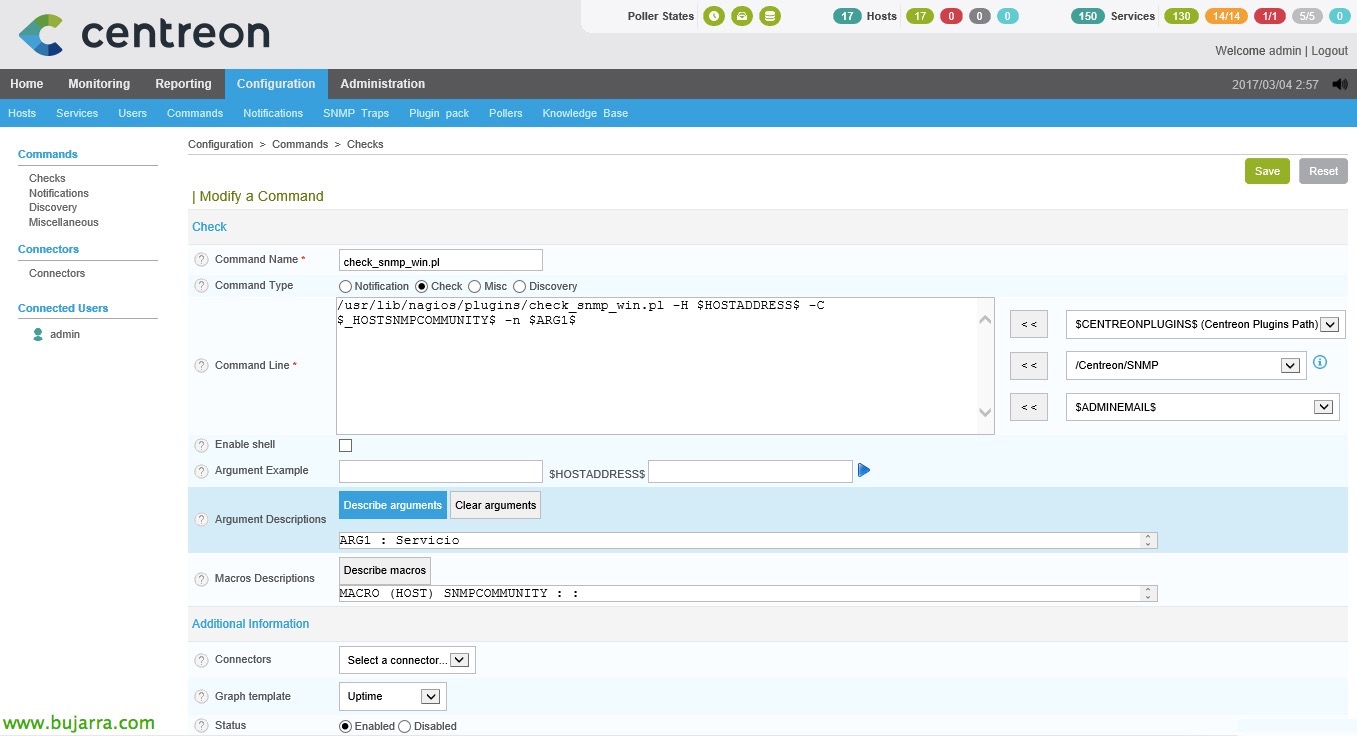Viewport: 1357px width, 736px height.
Task: Click the argument descriptions box stepper
Action: pyautogui.click(x=1149, y=541)
